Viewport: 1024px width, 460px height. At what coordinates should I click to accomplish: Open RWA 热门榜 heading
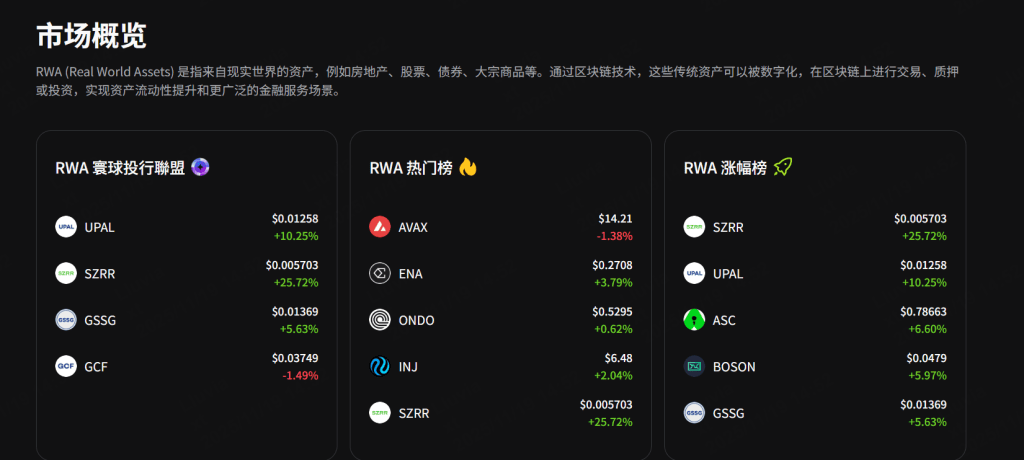(x=411, y=168)
